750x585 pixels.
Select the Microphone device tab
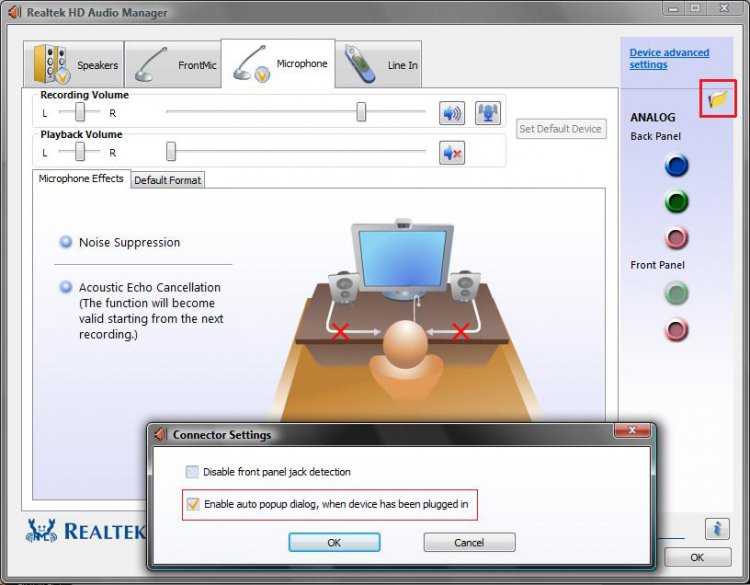(x=278, y=64)
